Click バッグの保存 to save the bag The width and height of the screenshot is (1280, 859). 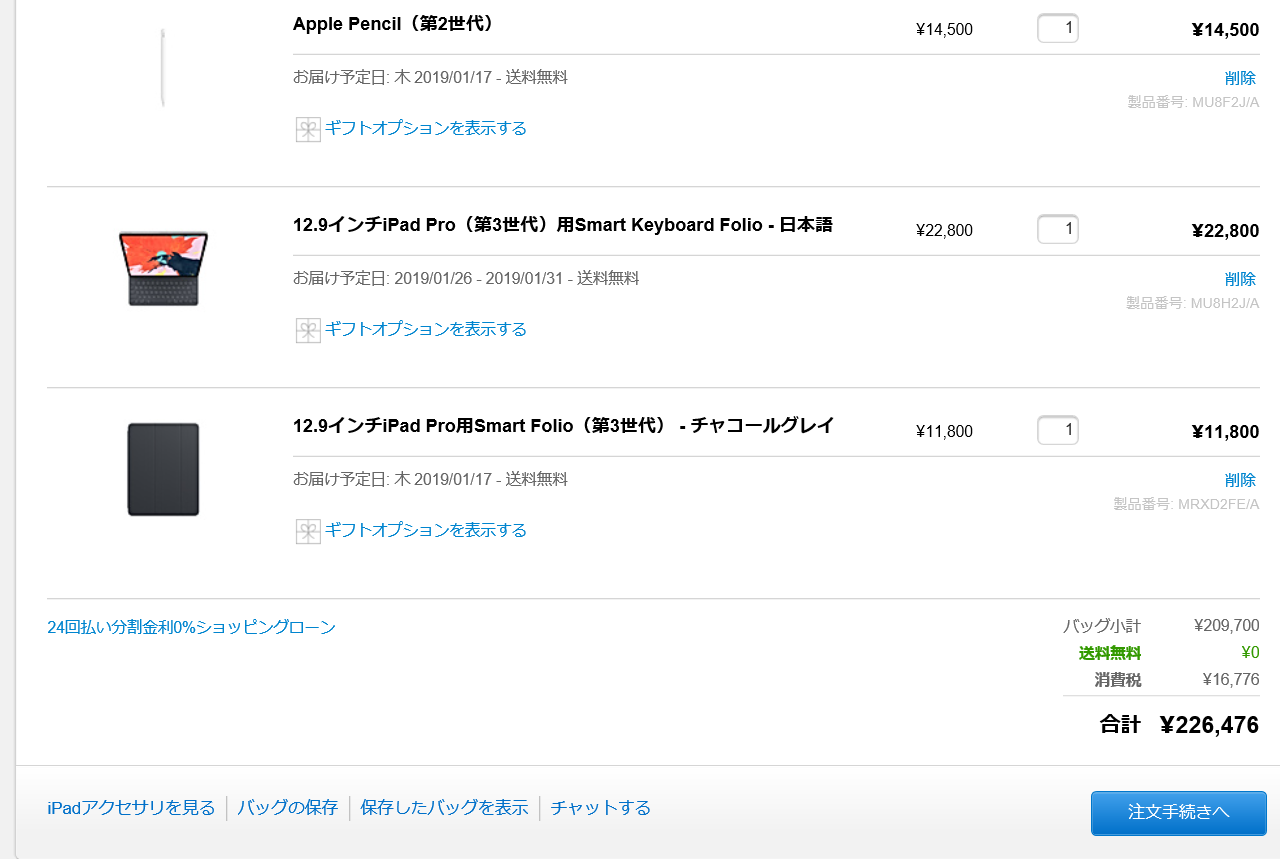point(288,808)
